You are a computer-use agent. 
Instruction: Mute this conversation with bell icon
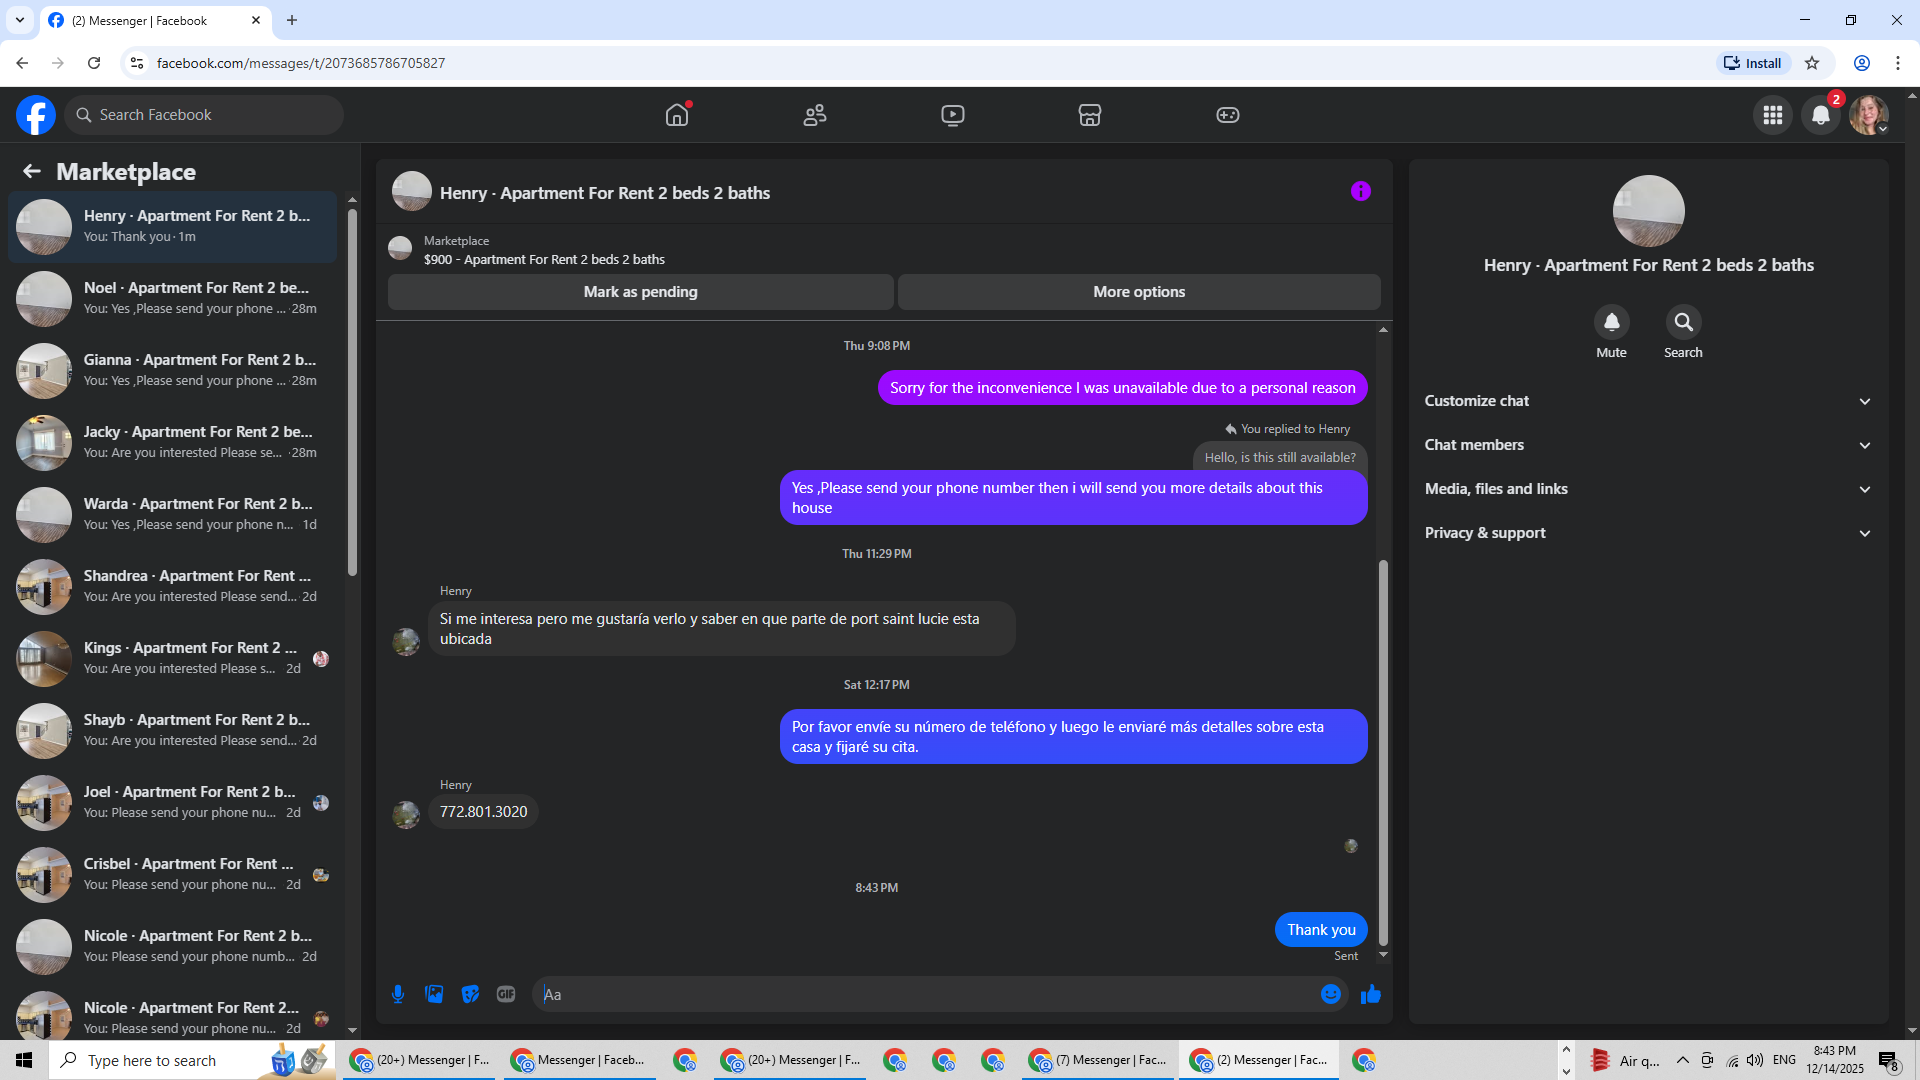click(x=1611, y=322)
